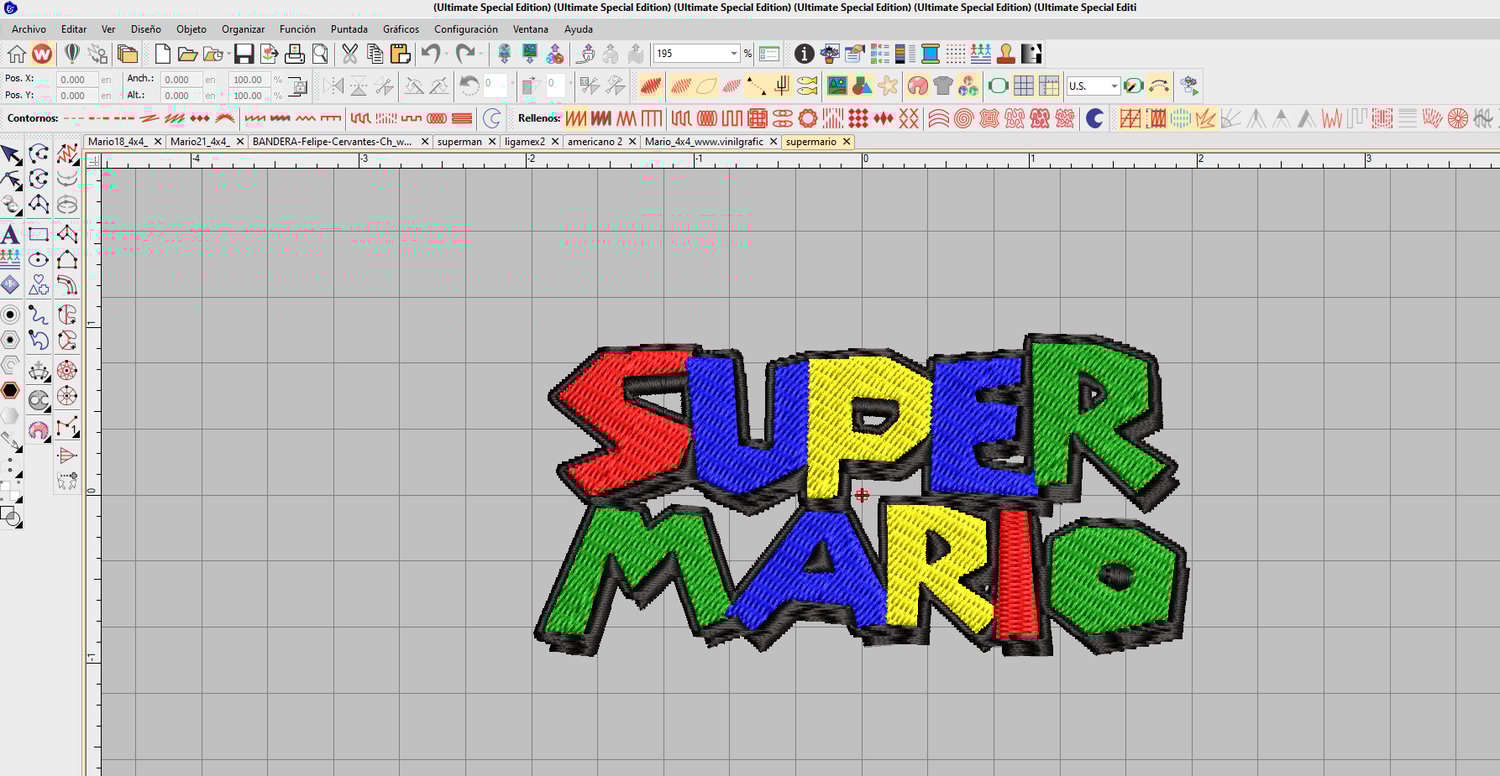Select the arrow Select Object tool
Screen dimensions: 1500x776
[x=11, y=154]
